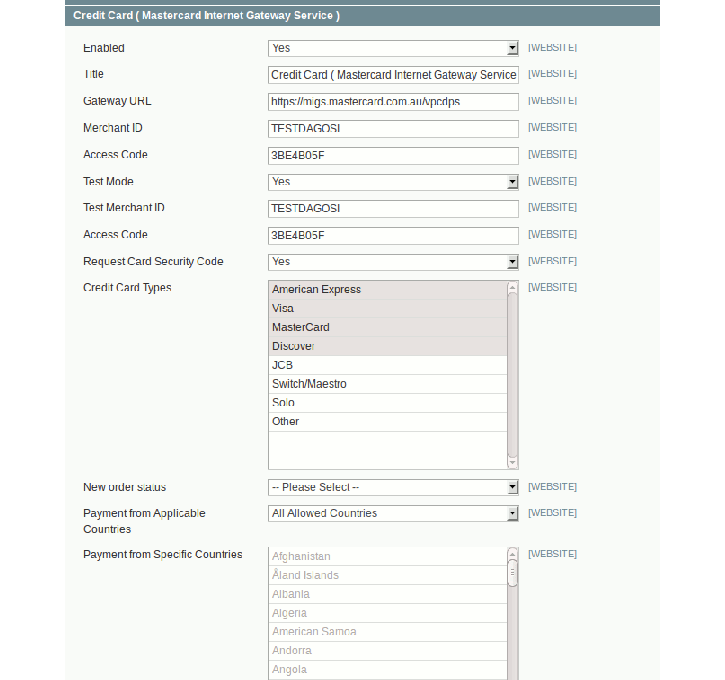Open the New order status dropdown
Image resolution: width=725 pixels, height=680 pixels.
pos(393,487)
